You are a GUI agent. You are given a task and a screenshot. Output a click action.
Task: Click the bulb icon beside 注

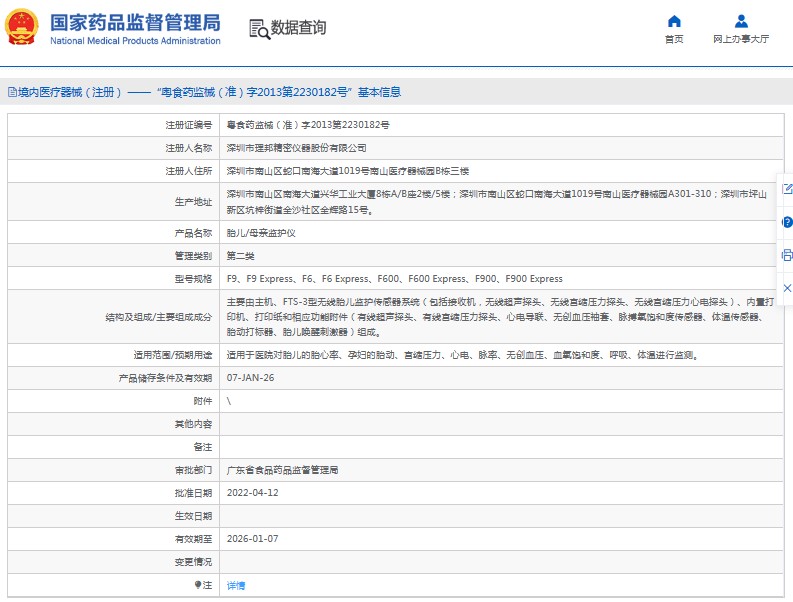pos(197,584)
